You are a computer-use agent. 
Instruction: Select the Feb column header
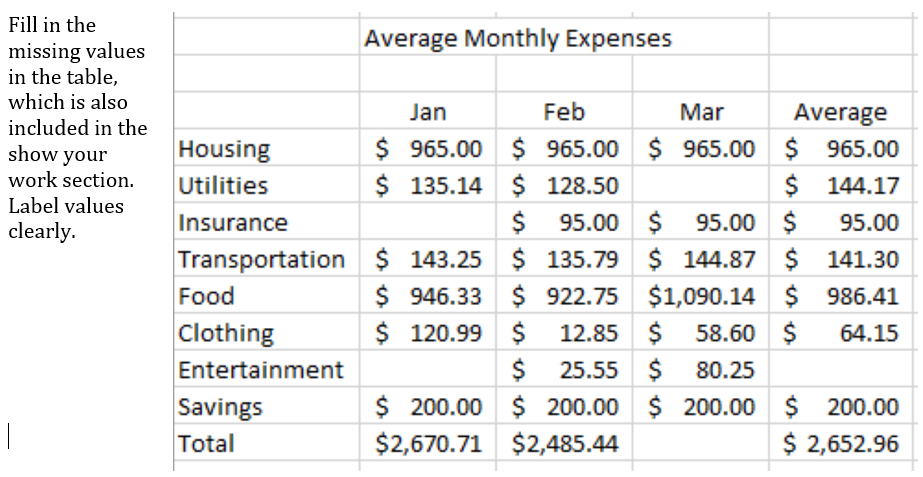564,112
